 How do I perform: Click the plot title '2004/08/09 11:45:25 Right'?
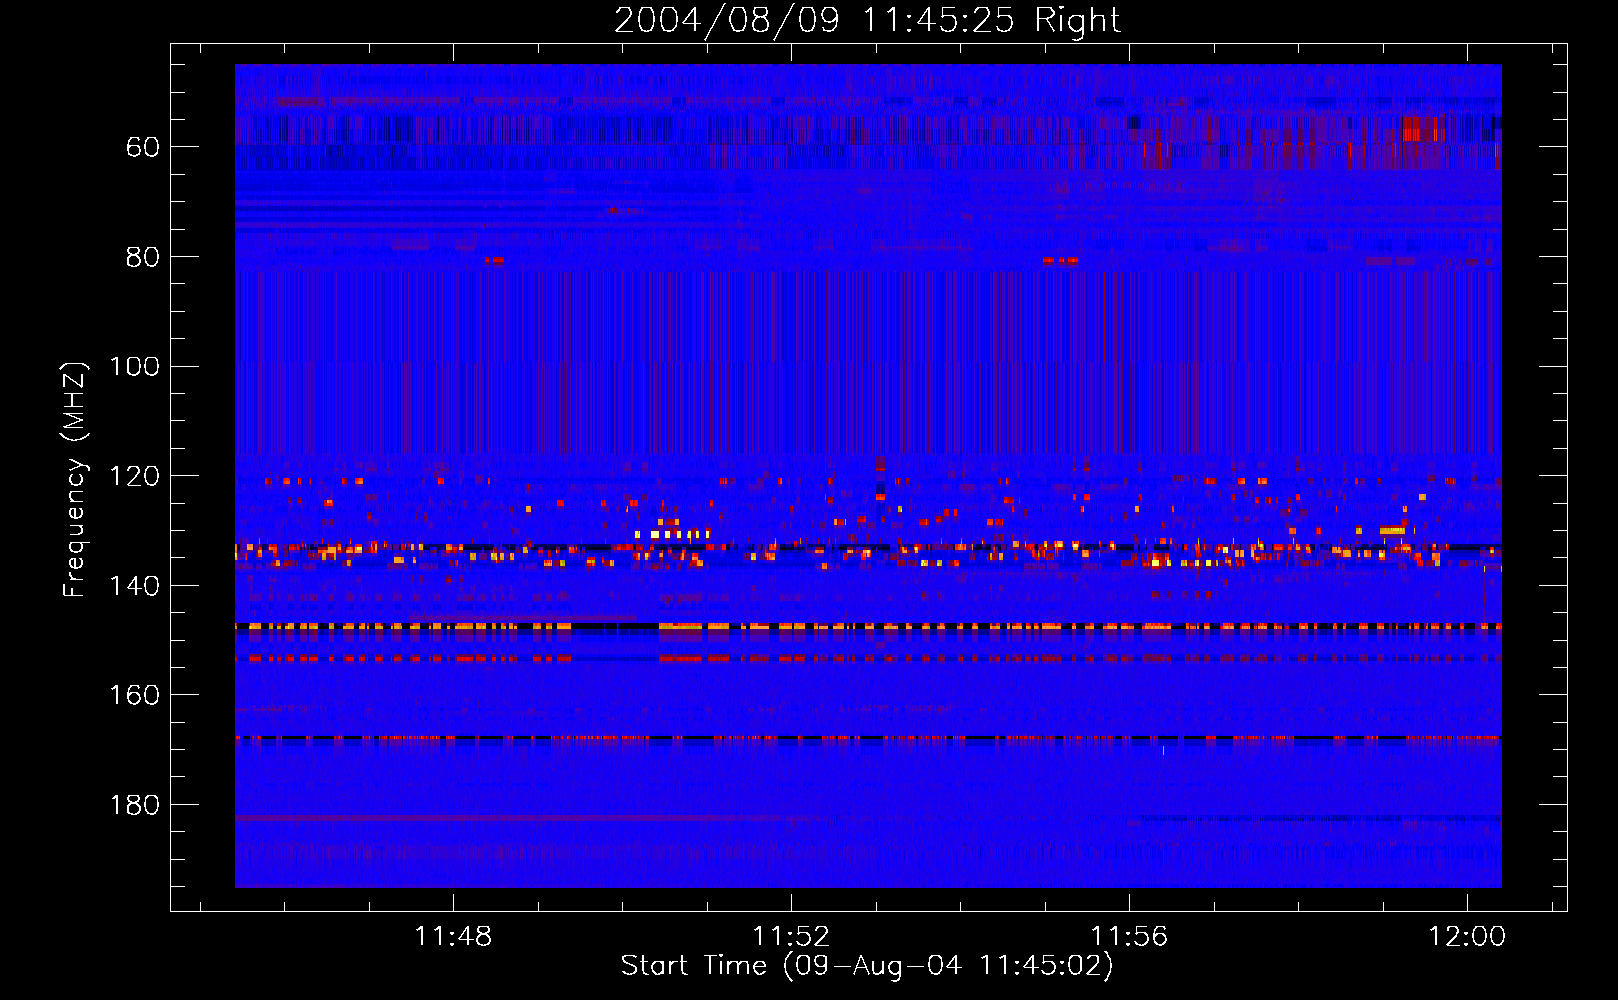click(867, 20)
